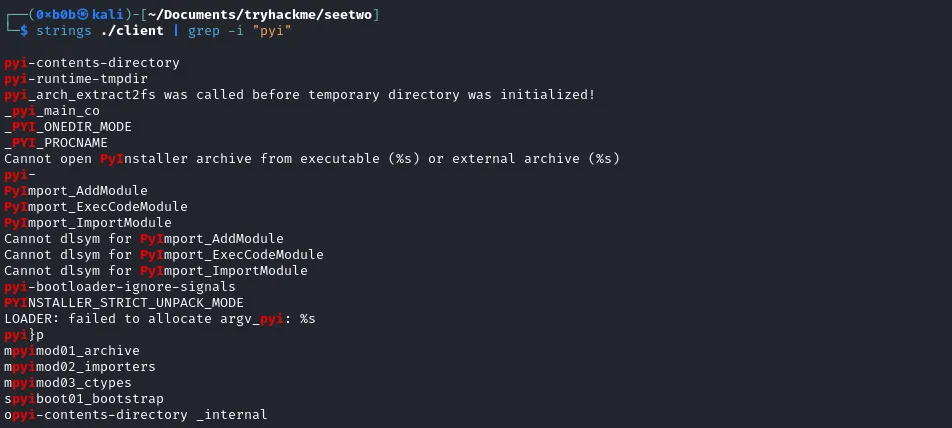Click the 'PyImport_ExecCodeModule' output line
952x428 pixels.
(96, 207)
